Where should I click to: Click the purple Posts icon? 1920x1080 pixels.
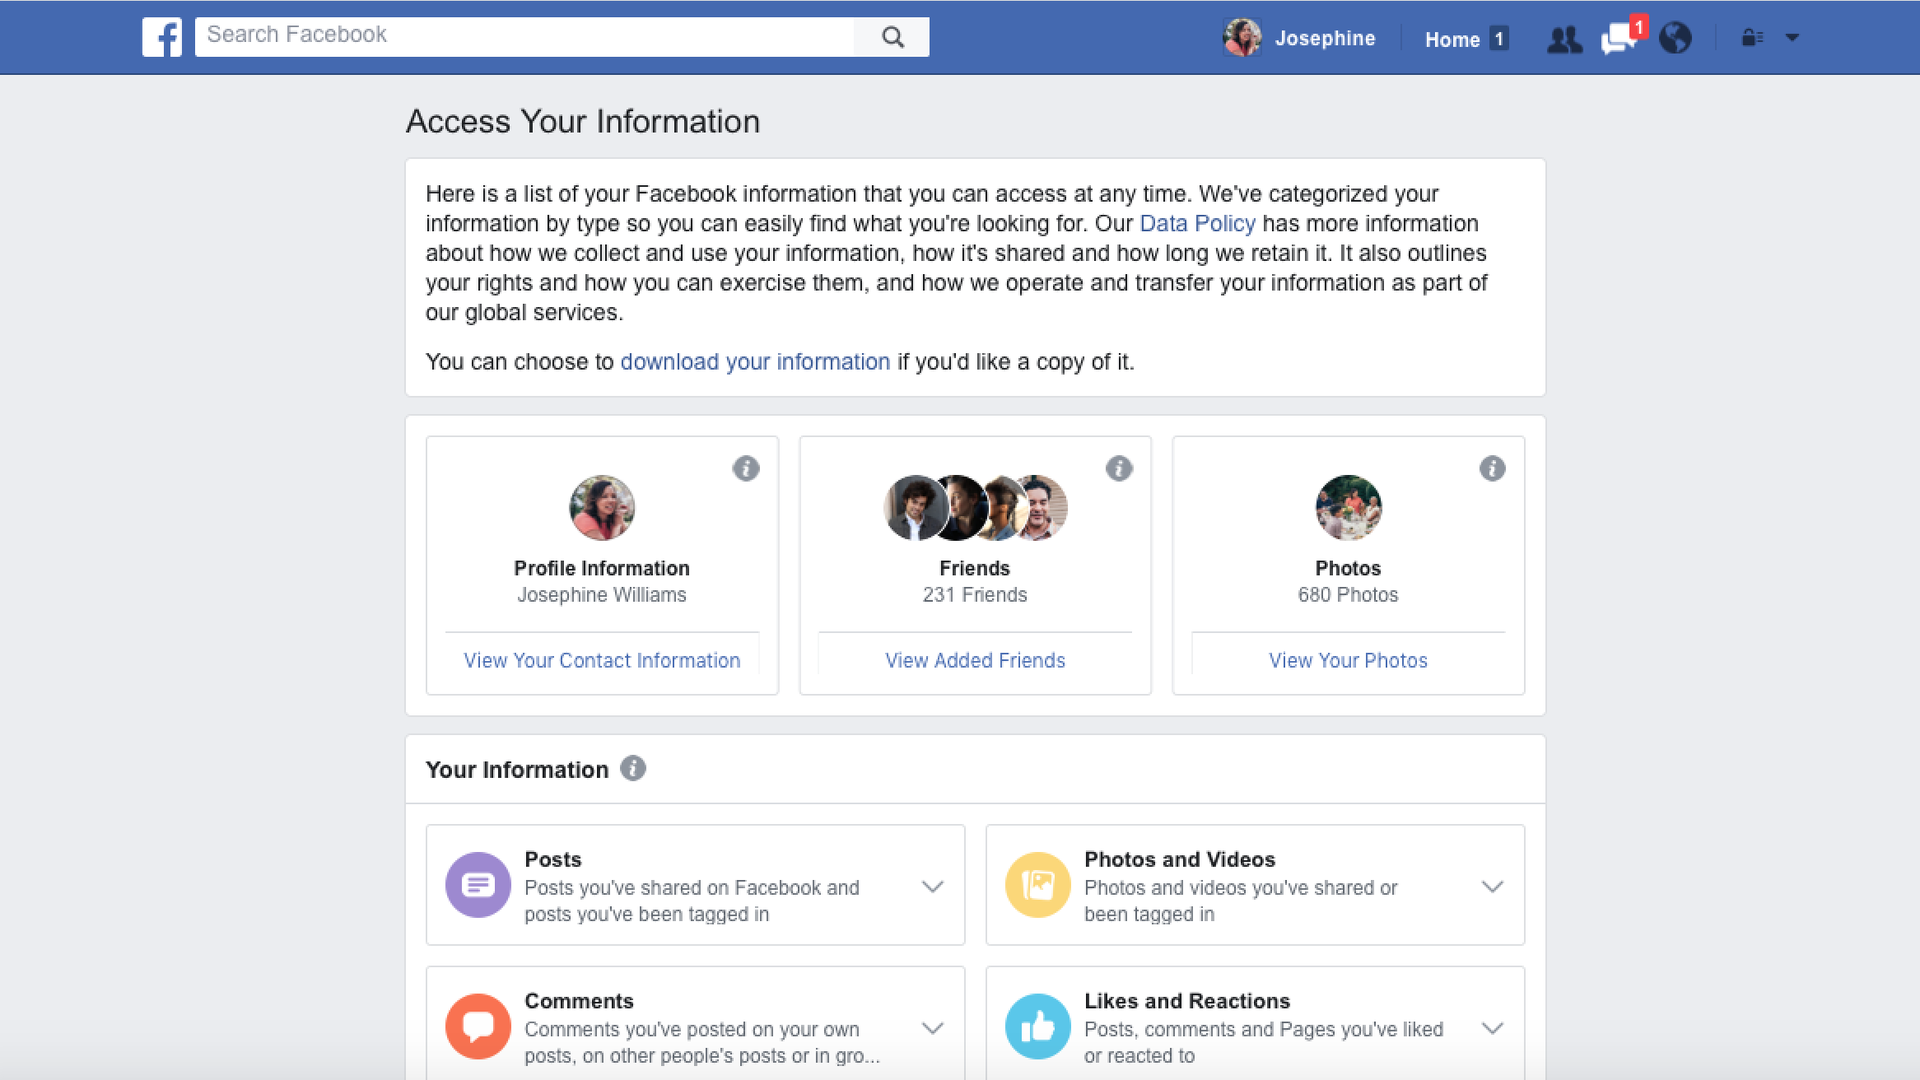478,885
